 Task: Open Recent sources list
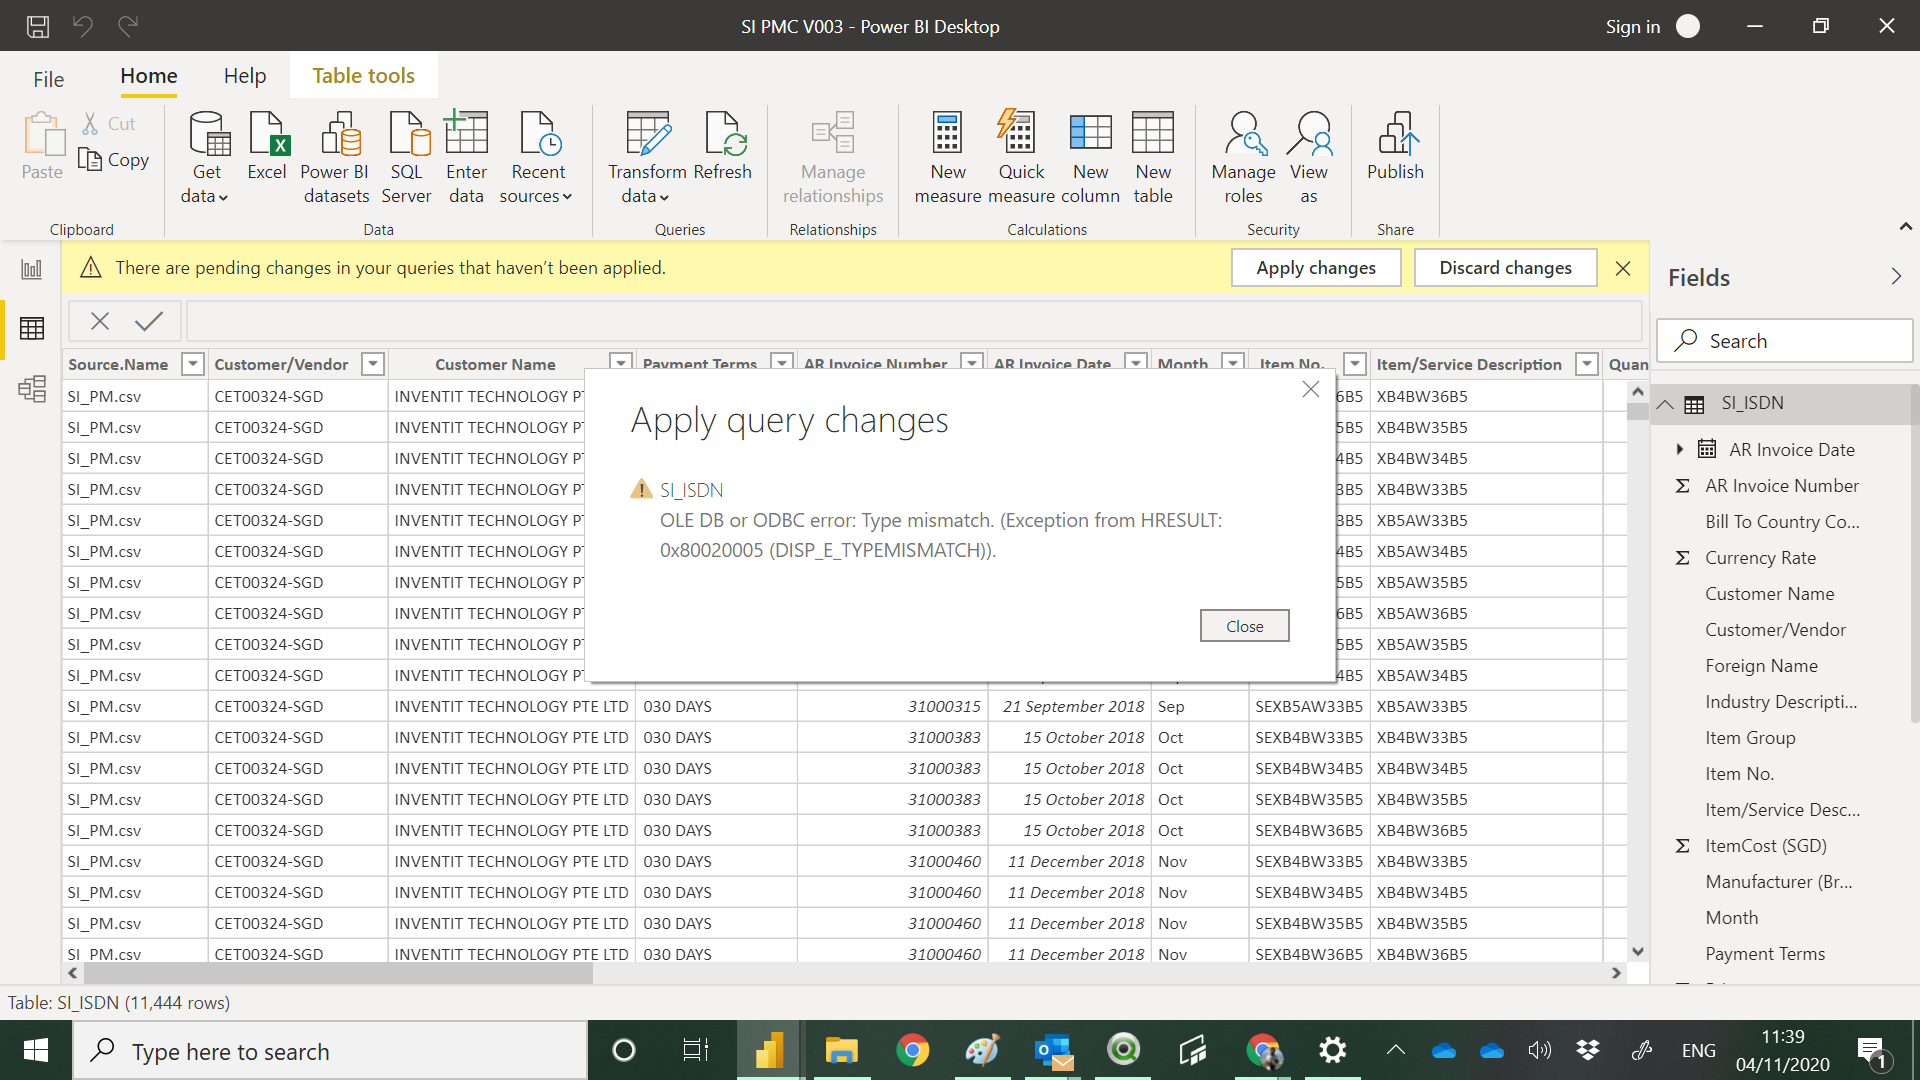[537, 158]
